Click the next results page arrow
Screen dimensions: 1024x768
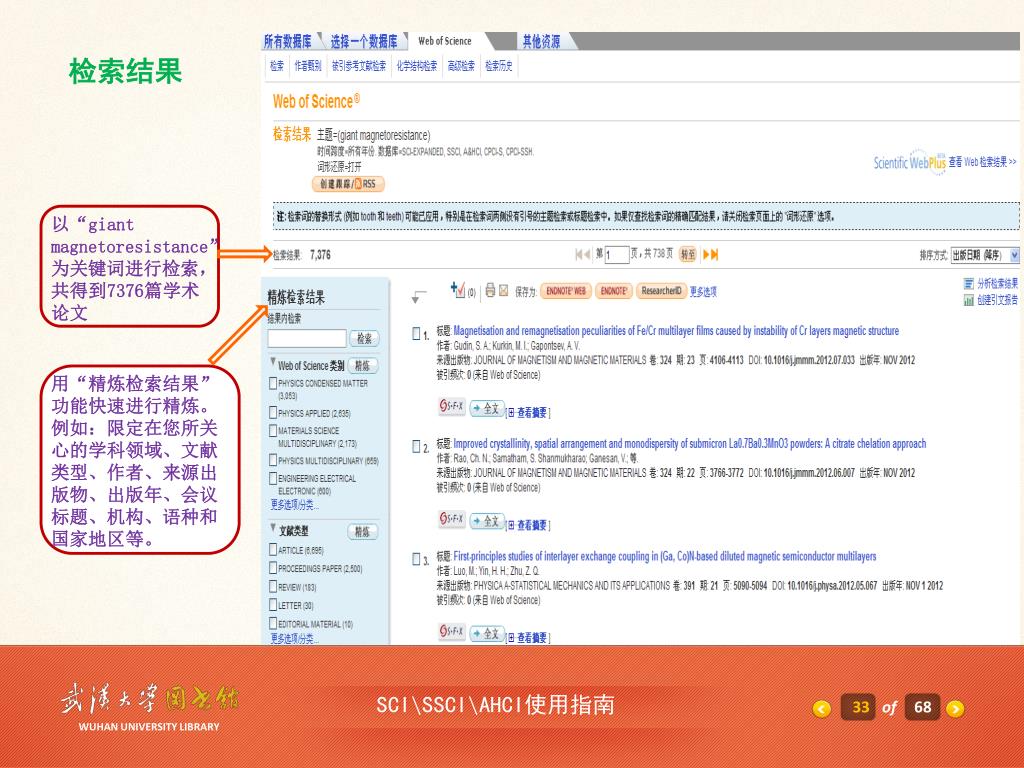point(705,255)
